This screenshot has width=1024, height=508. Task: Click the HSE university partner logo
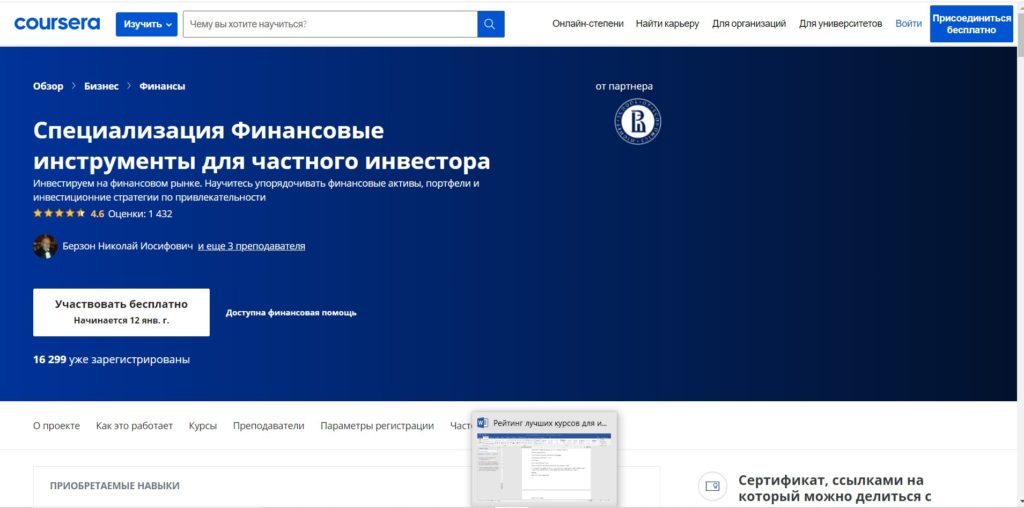(637, 122)
